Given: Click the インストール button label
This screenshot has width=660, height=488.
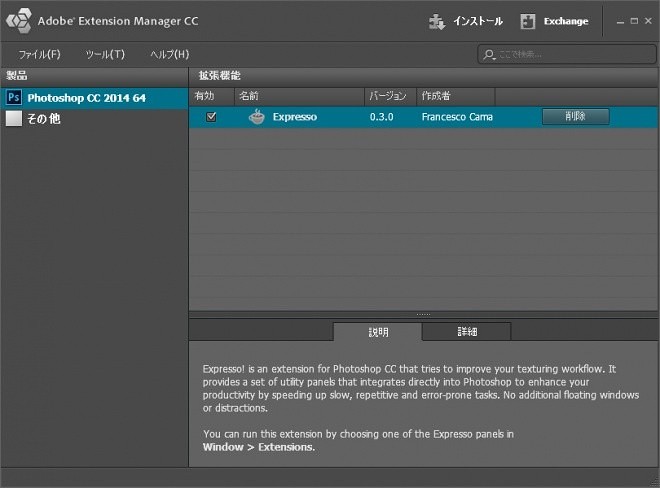Looking at the screenshot, I should tap(478, 21).
